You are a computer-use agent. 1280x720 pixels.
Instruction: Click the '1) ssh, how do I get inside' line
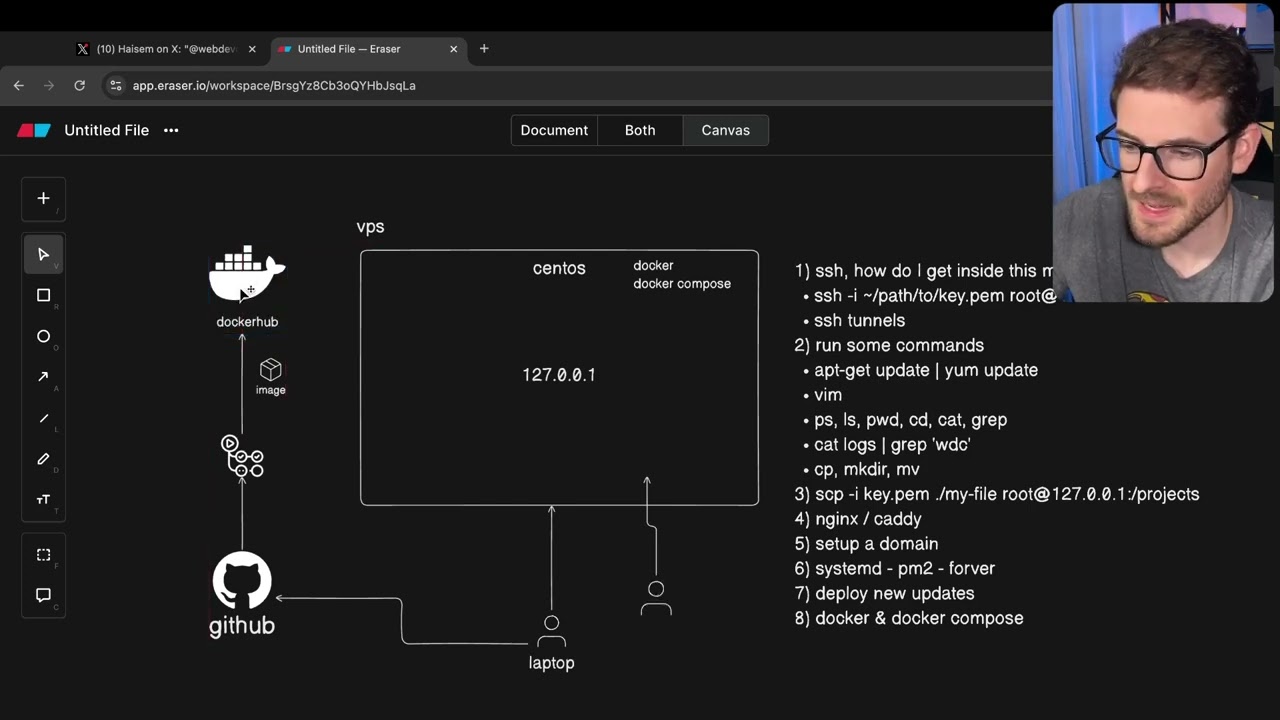point(924,271)
